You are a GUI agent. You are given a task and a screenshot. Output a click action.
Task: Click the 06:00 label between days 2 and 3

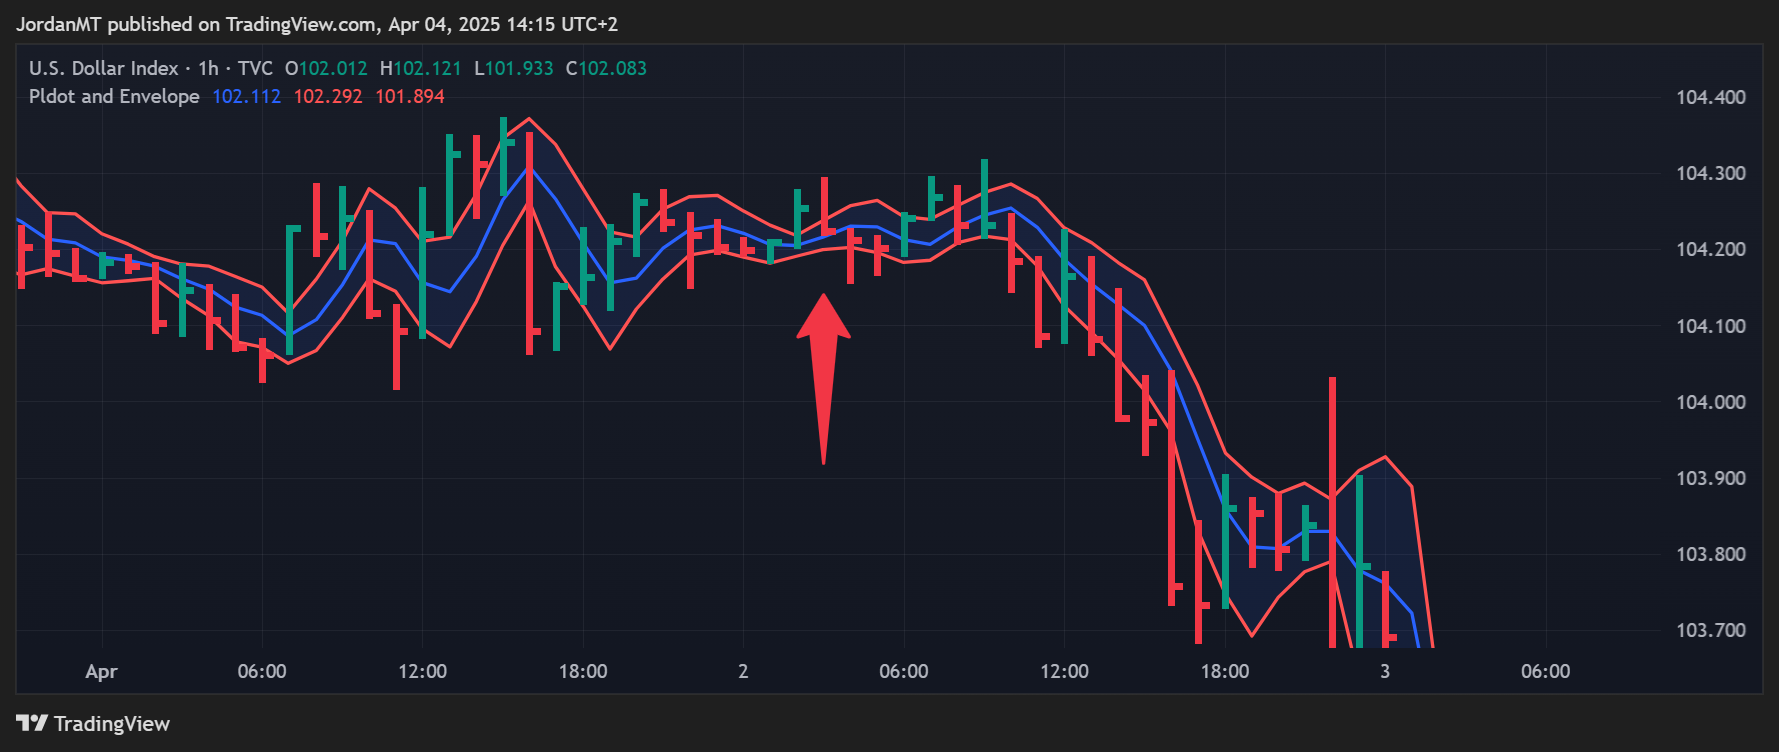click(904, 671)
